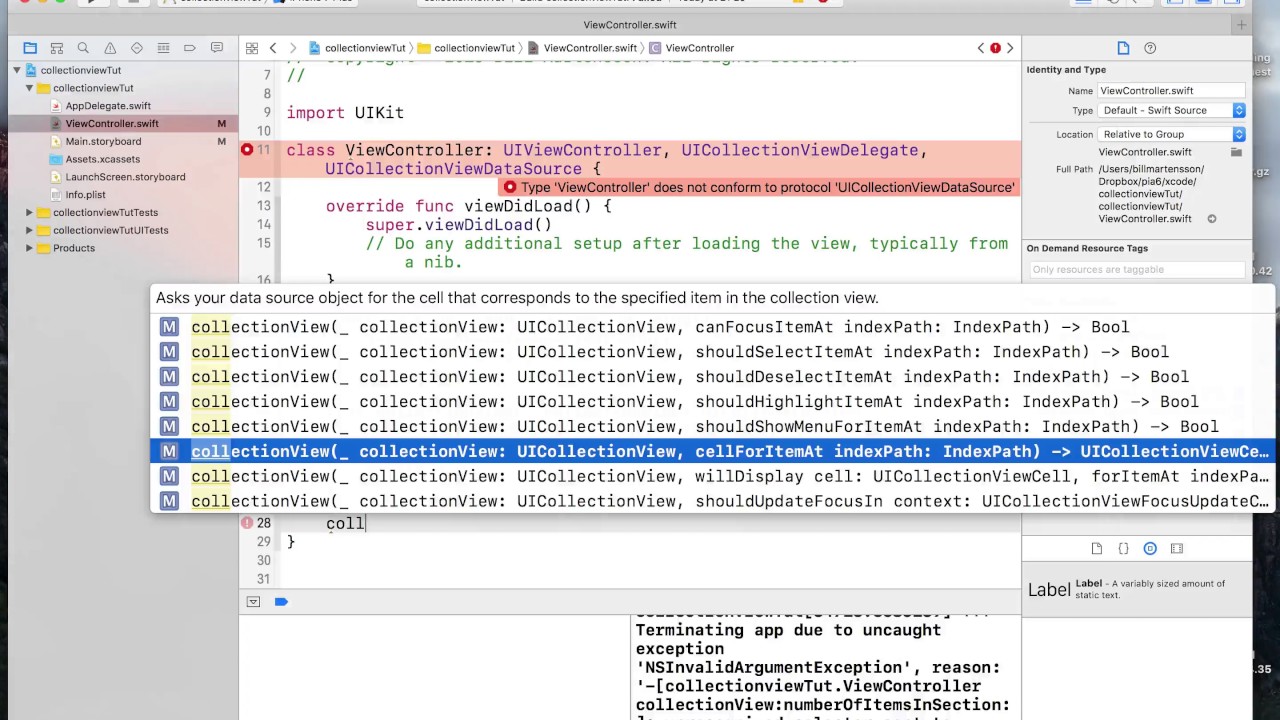Viewport: 1280px width, 720px height.
Task: Click the inline protocol conformance error message
Action: click(759, 187)
